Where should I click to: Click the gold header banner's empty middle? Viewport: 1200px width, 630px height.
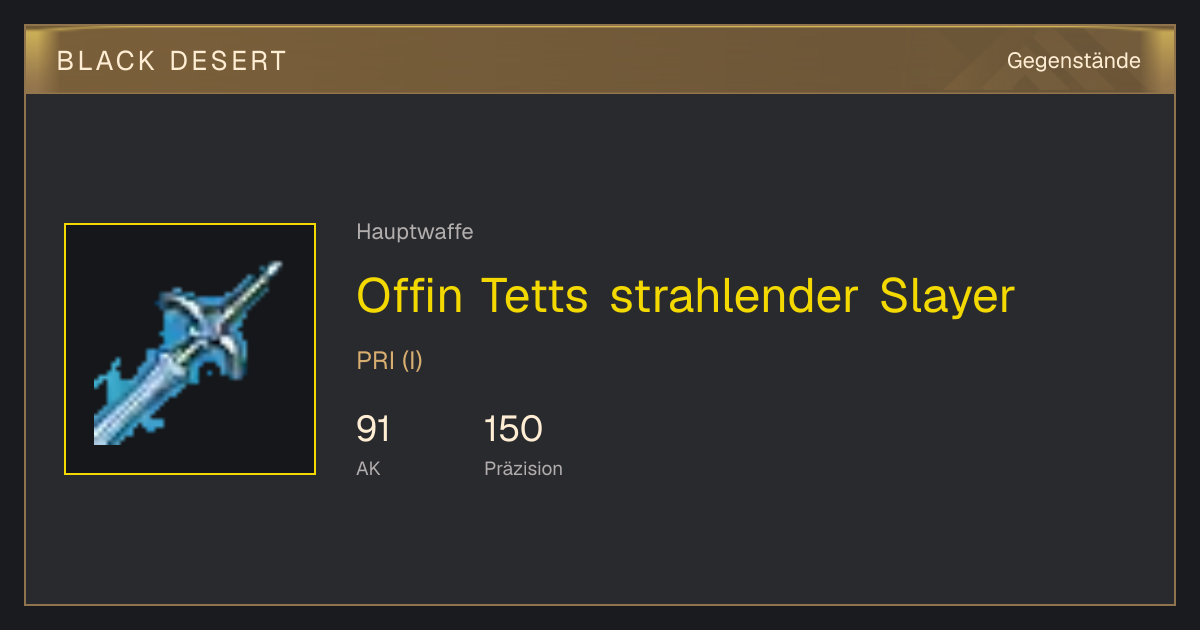click(640, 61)
